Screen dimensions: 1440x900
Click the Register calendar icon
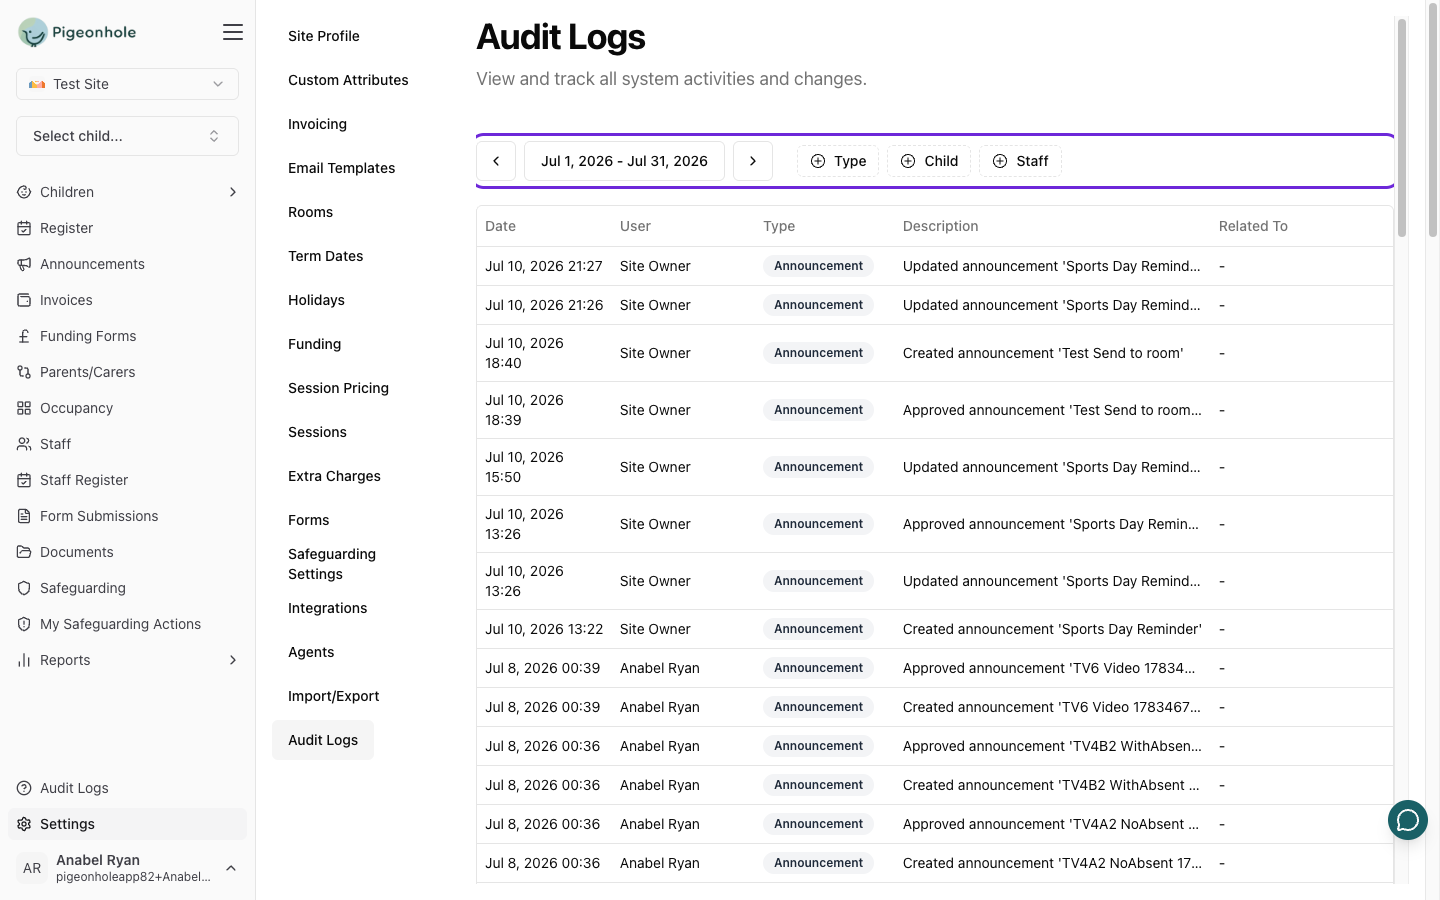(24, 228)
